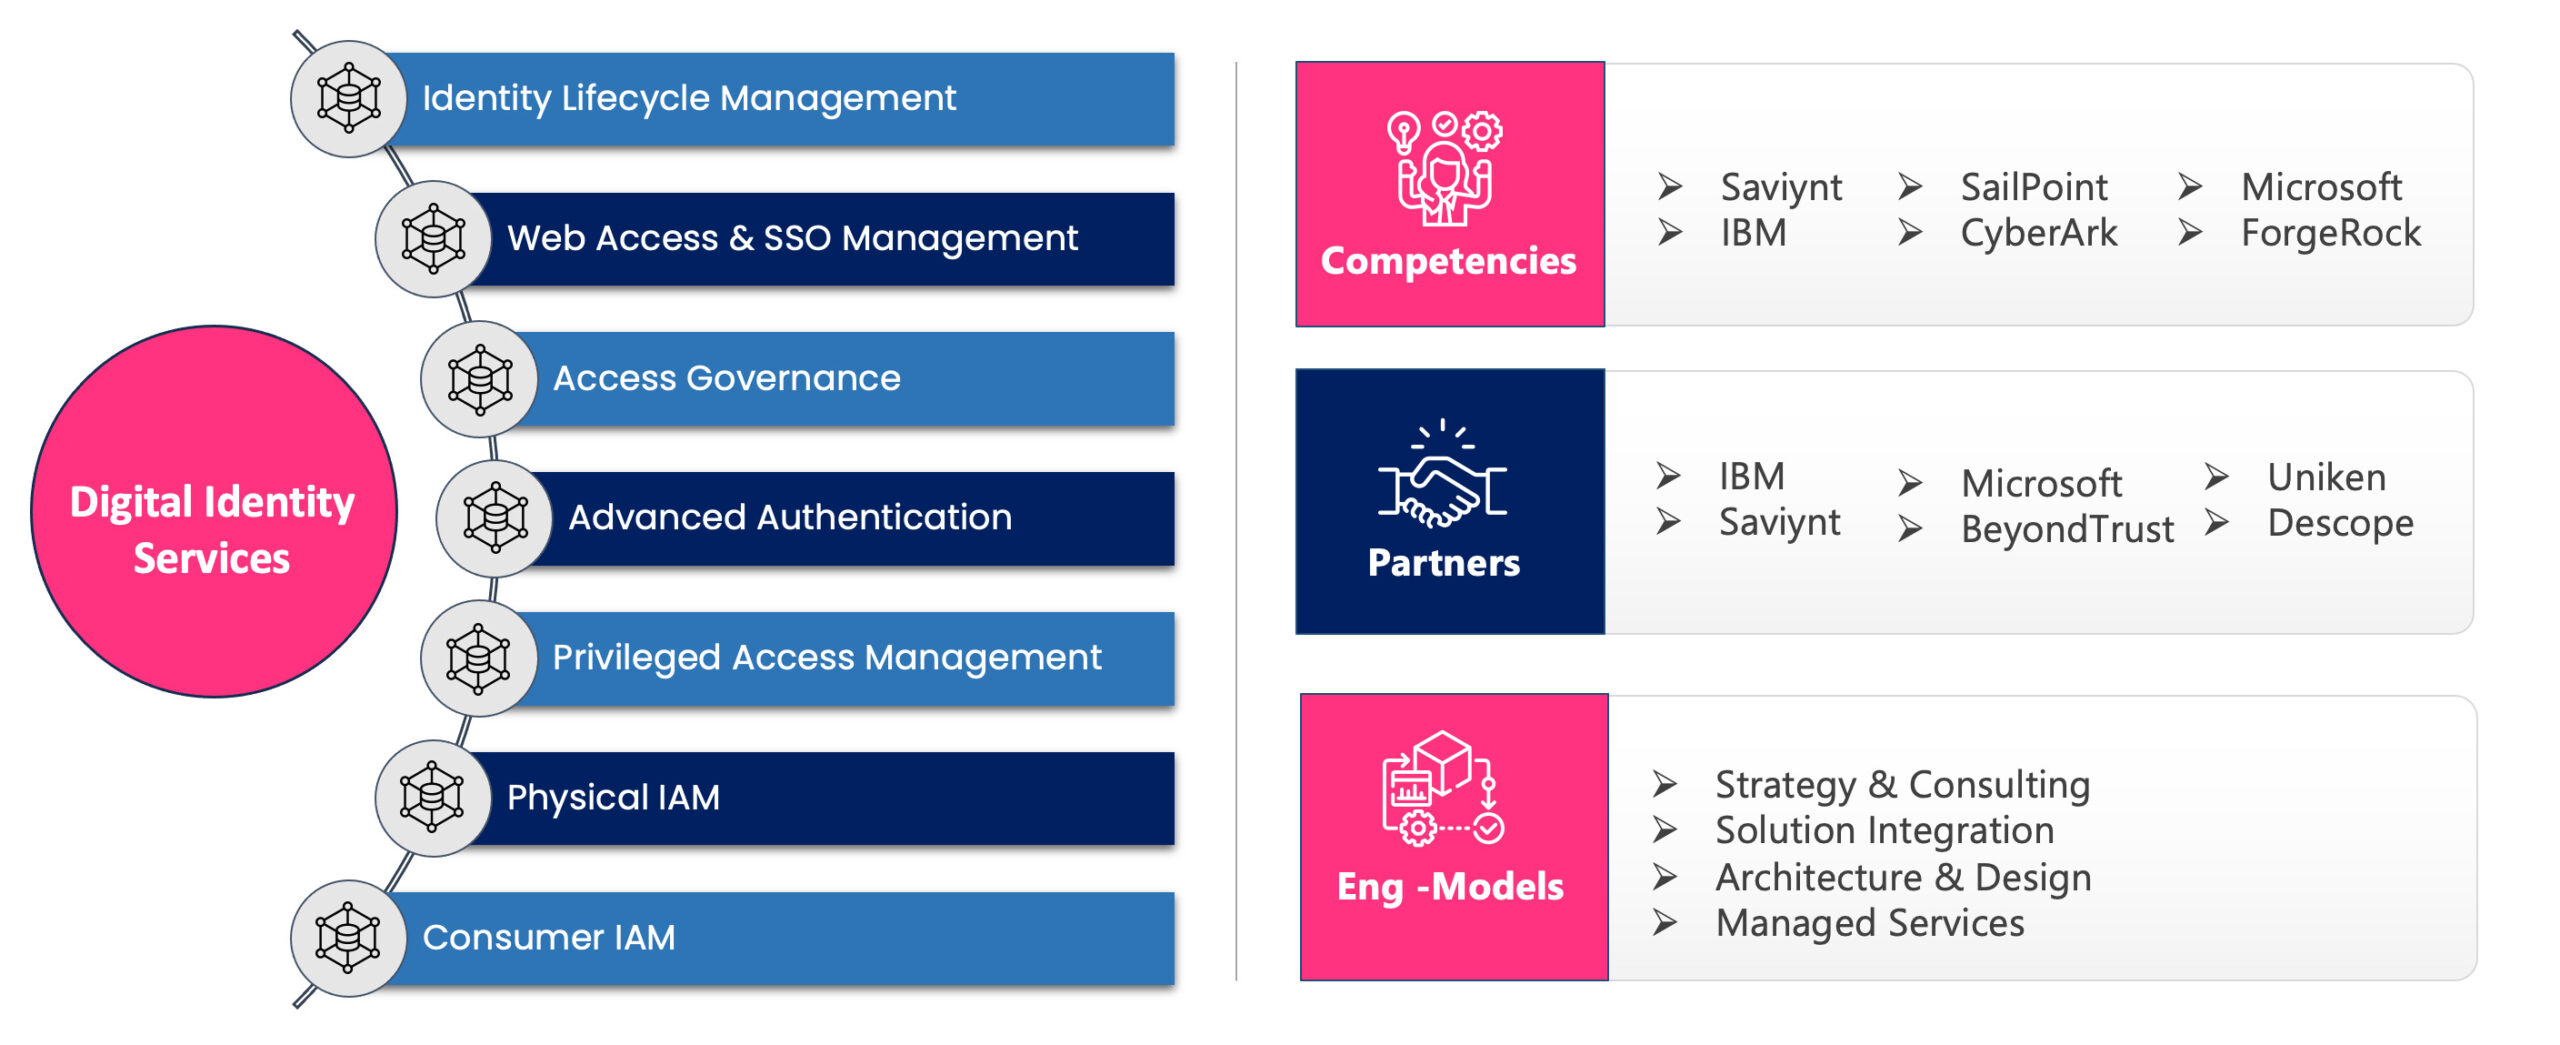Viewport: 2560px width, 1045px height.
Task: Click the icon beside Identity Lifecycle Management
Action: (348, 98)
